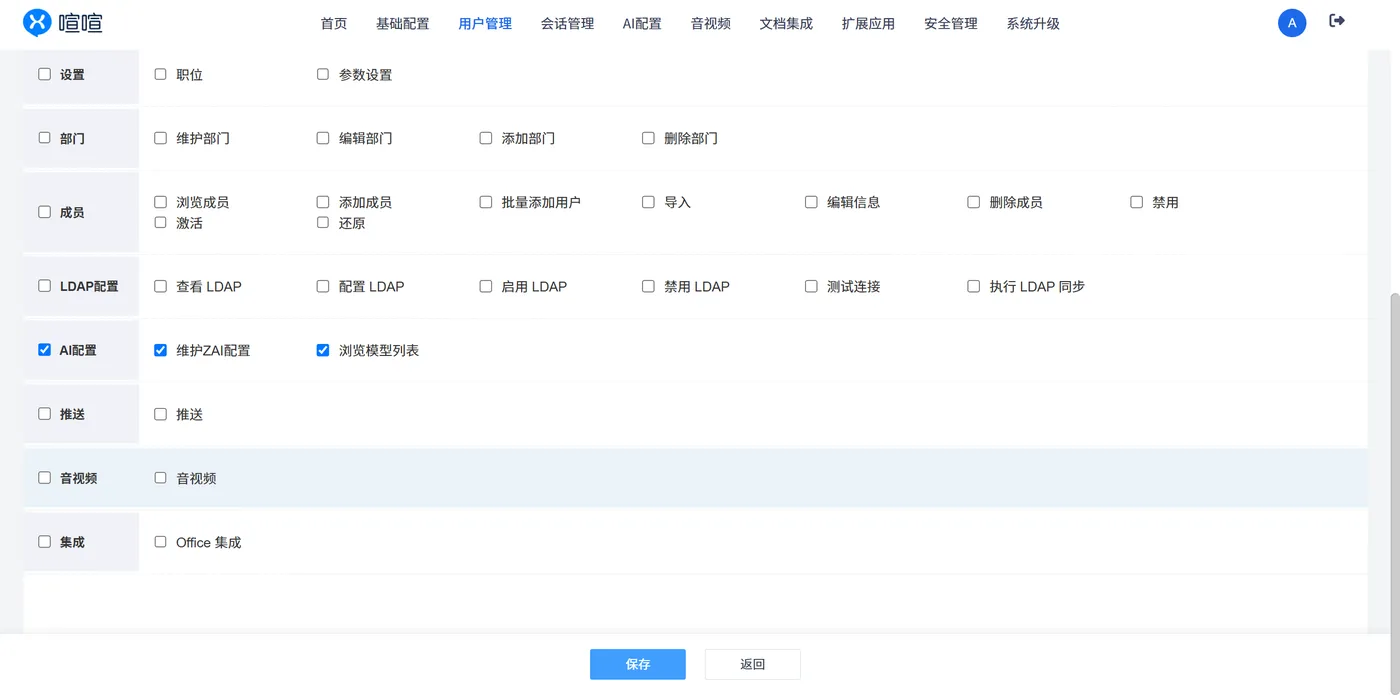This screenshot has width=1400, height=695.
Task: Enable Office 集成 permission
Action: (160, 542)
